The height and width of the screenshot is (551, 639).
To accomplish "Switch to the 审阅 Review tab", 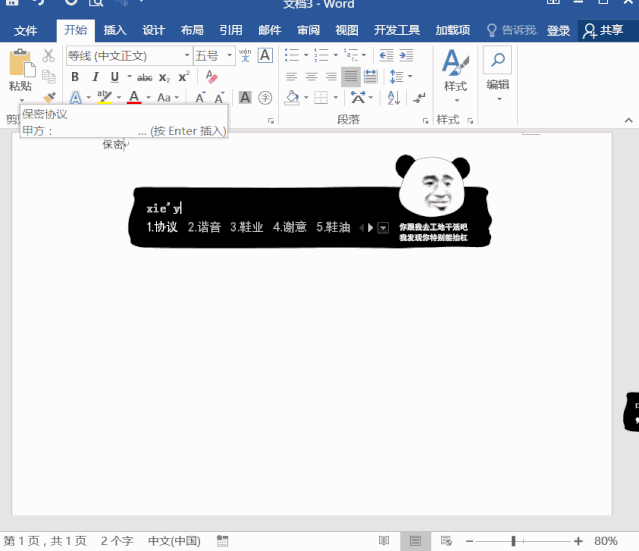I will point(308,31).
